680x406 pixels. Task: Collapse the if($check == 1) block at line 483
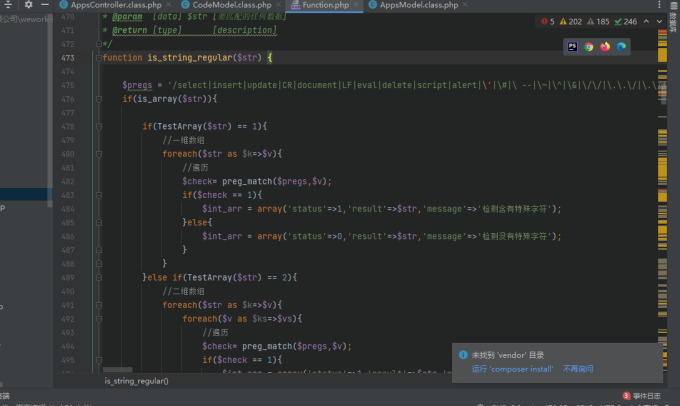pos(99,195)
